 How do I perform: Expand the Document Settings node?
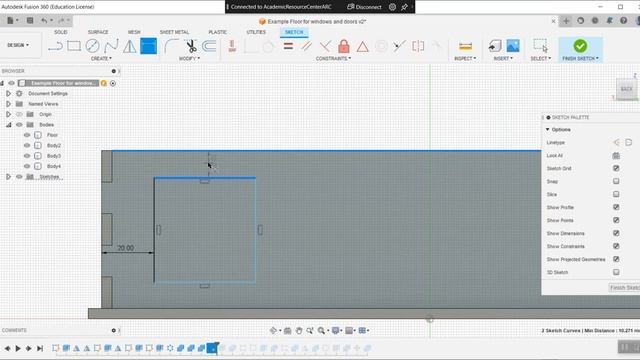(8, 93)
